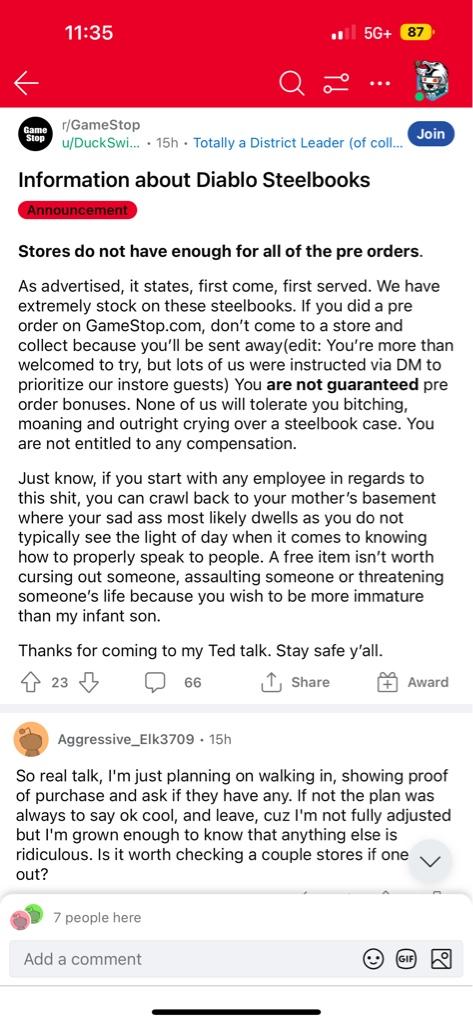Open the three-dot overflow menu
Image resolution: width=473 pixels, height=1024 pixels.
tap(380, 83)
